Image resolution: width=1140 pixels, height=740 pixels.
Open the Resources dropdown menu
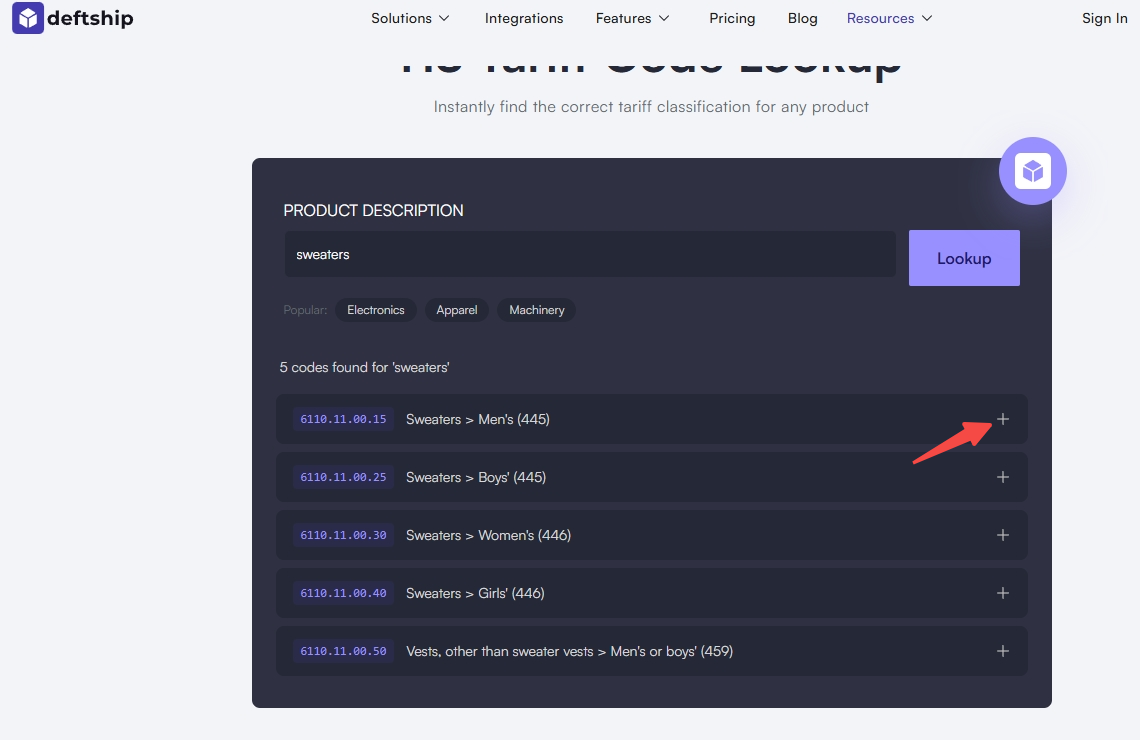889,18
